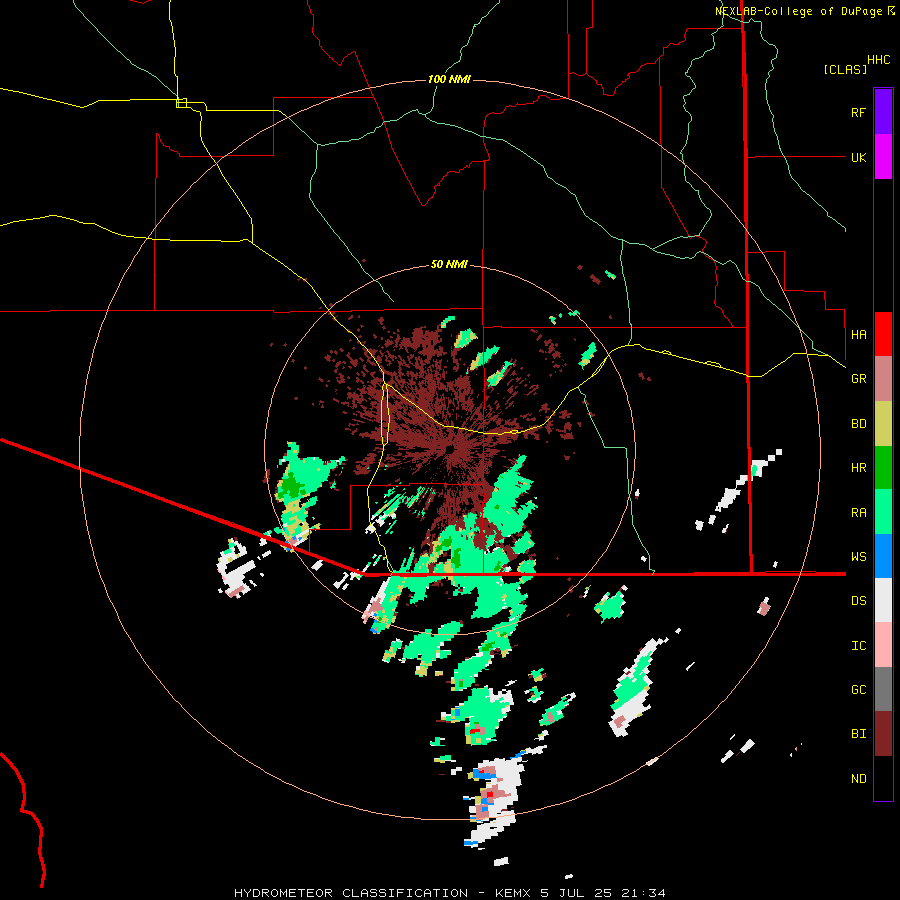Image resolution: width=900 pixels, height=900 pixels.
Task: Click the white DS legend color swatch
Action: (x=883, y=600)
